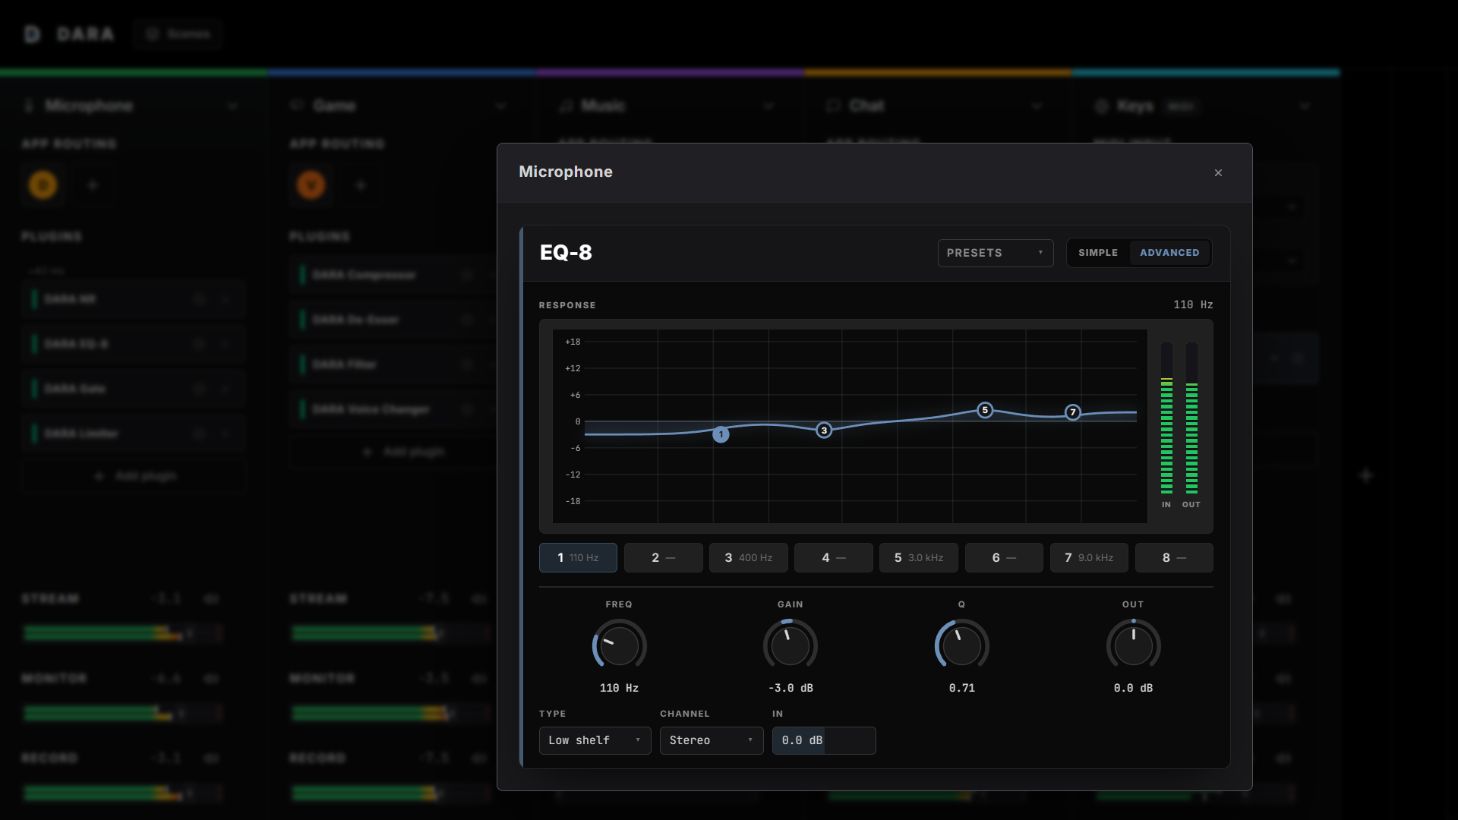Click the Q knob
This screenshot has width=1458, height=820.
(x=962, y=645)
